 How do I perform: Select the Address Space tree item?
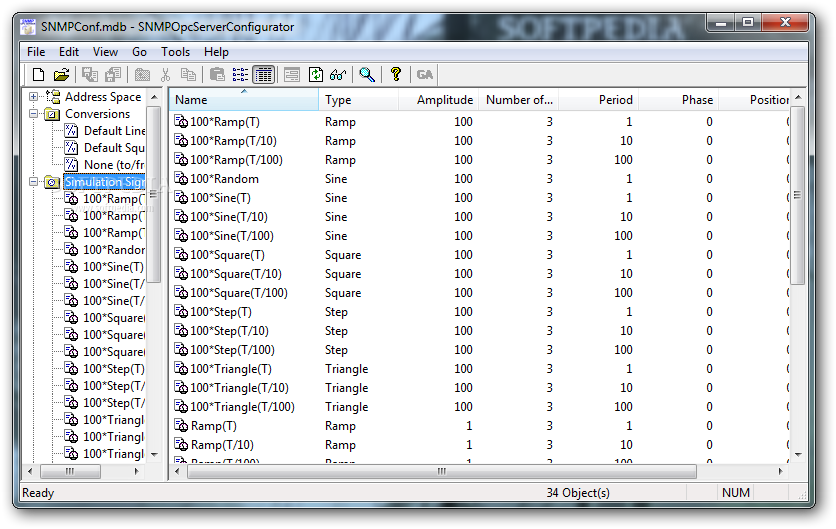(x=103, y=97)
